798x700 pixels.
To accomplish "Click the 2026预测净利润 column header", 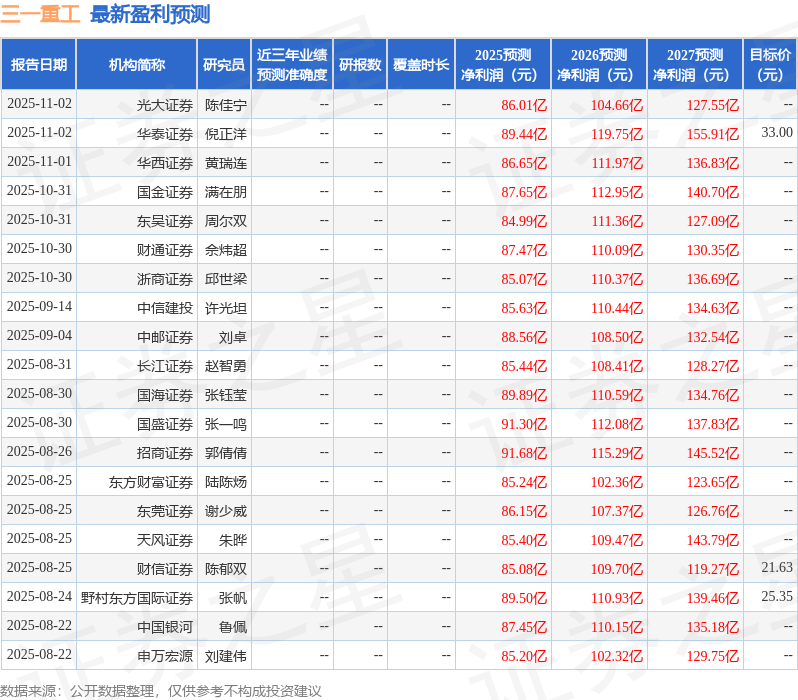I will [599, 65].
